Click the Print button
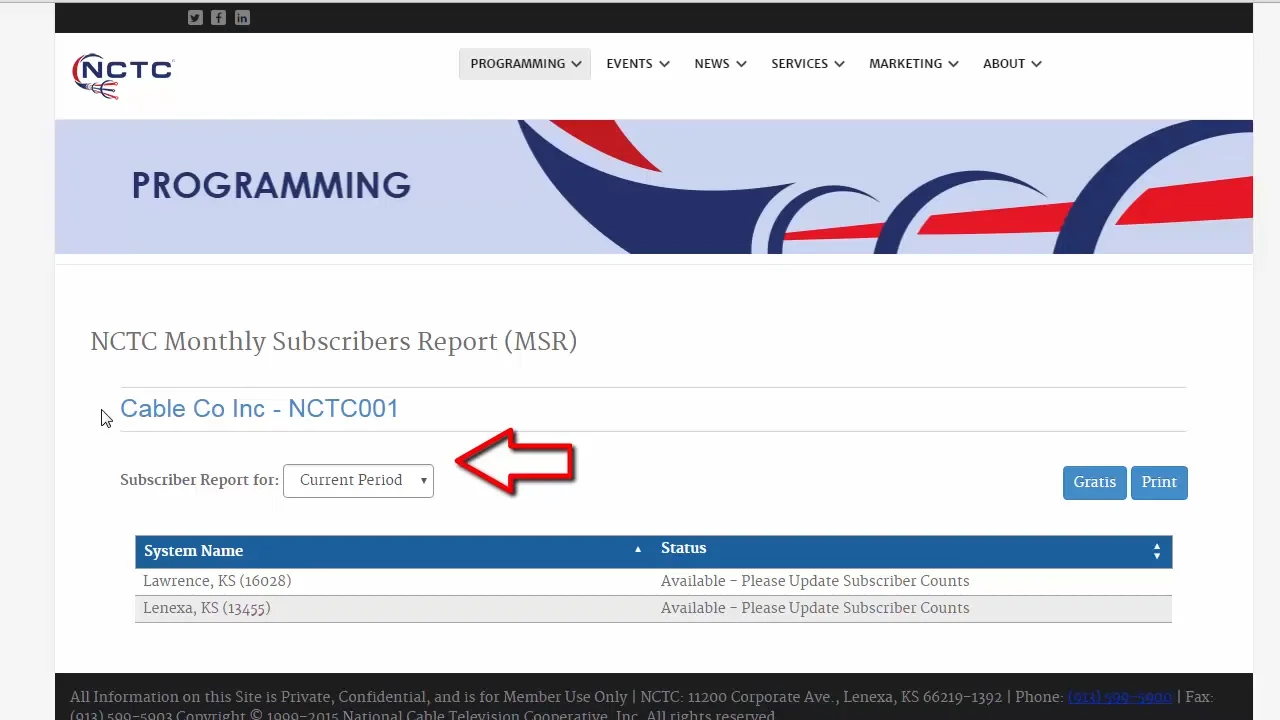 coord(1159,482)
